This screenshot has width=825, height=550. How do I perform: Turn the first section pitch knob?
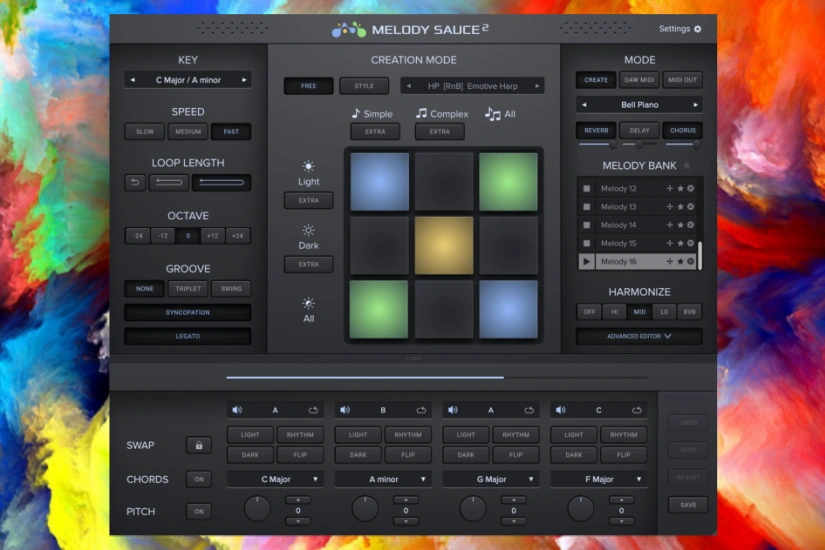point(257,509)
